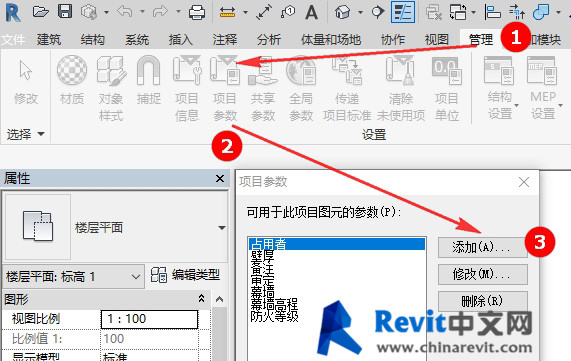Click the 视图比例 value field 1 : 100
The image size is (571, 361).
point(149,319)
